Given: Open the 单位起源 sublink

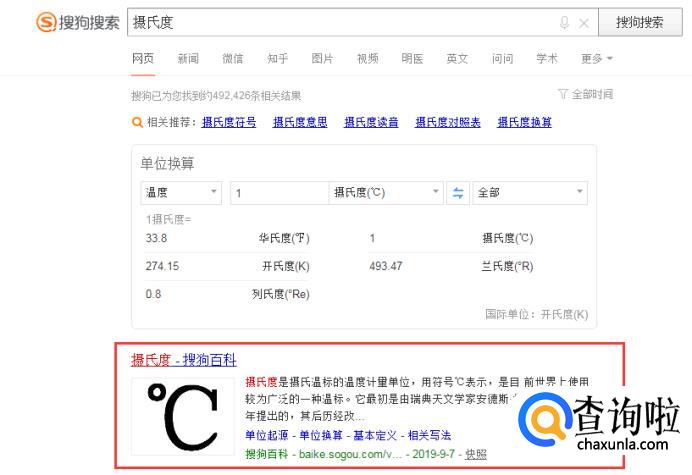Looking at the screenshot, I should pyautogui.click(x=267, y=435).
